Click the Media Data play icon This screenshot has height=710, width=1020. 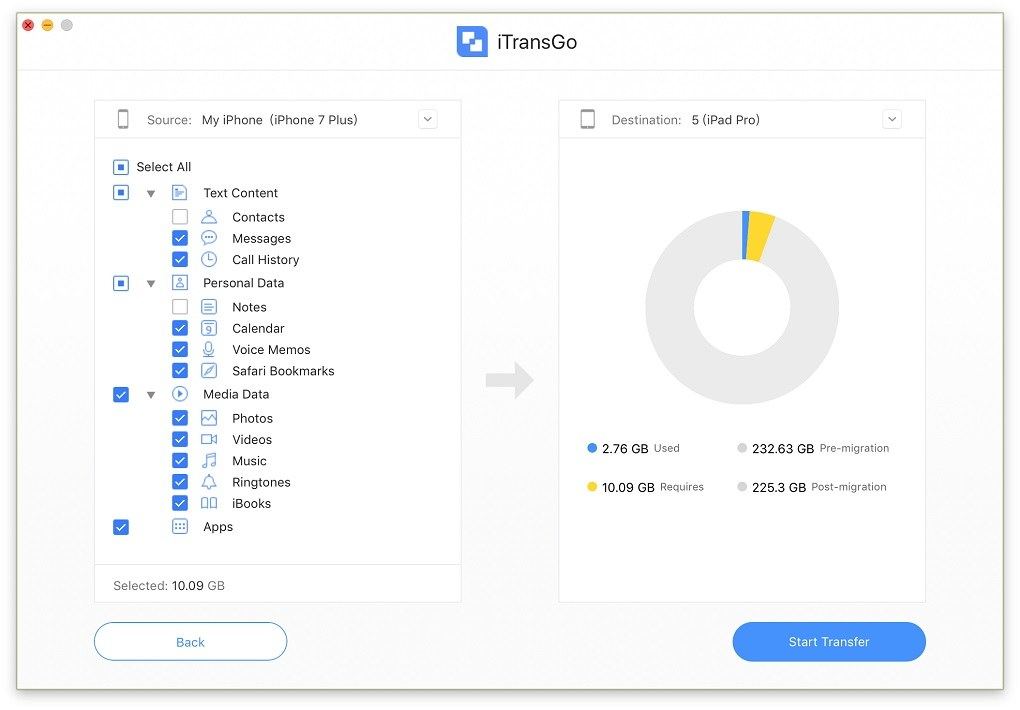(x=180, y=394)
